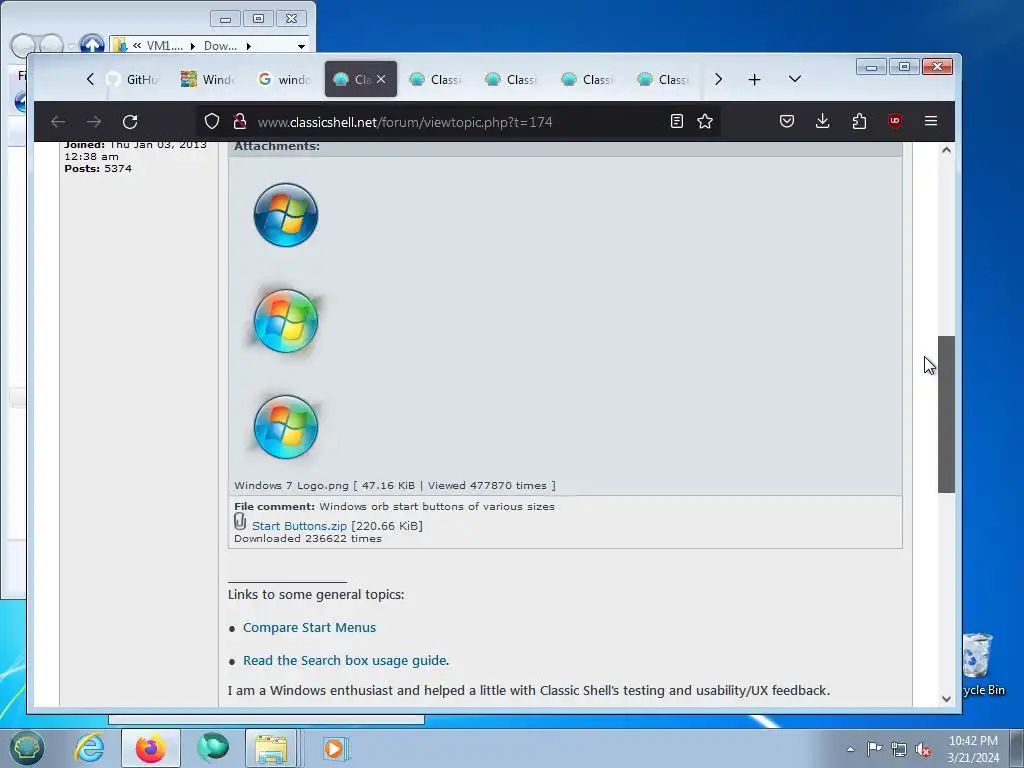Screen dimensions: 1024x768
Task: Open the Classic Shell Start button
Action: [x=25, y=748]
